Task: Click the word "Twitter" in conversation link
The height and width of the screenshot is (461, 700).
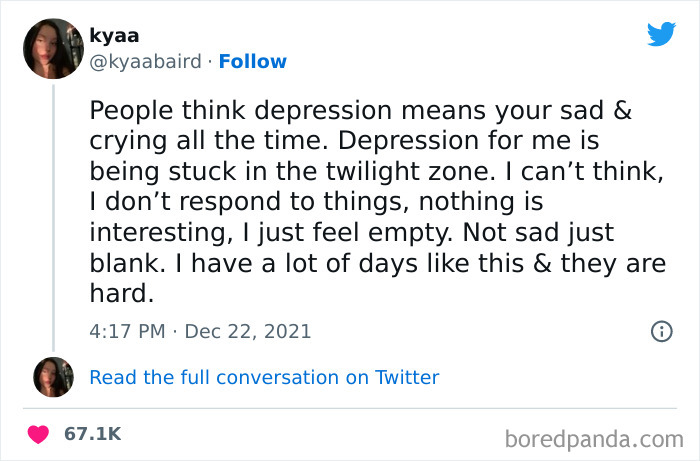Action: click(404, 377)
